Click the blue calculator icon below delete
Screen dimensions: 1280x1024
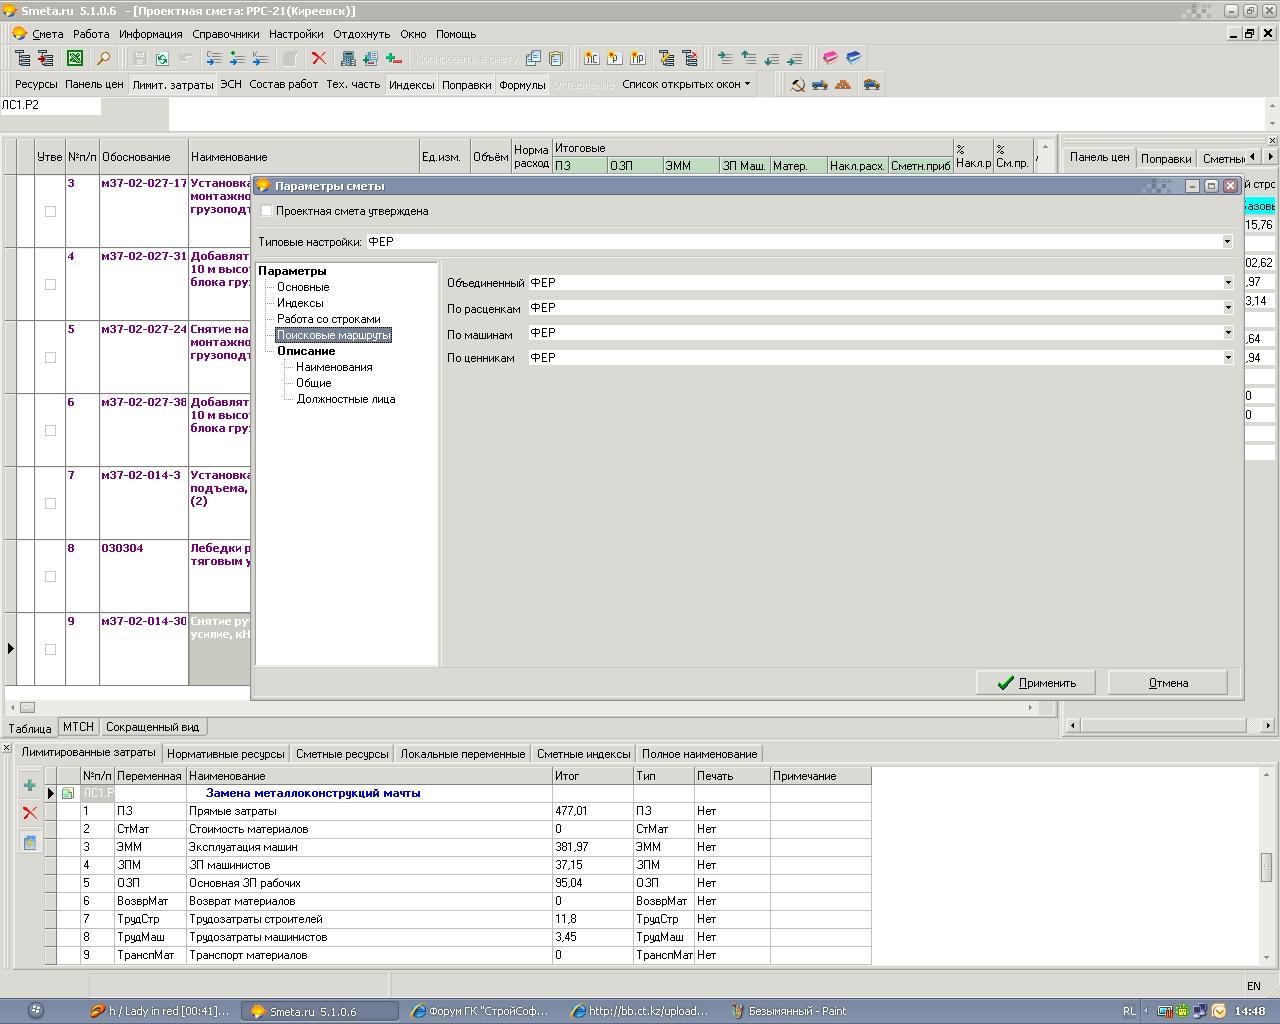[30, 842]
